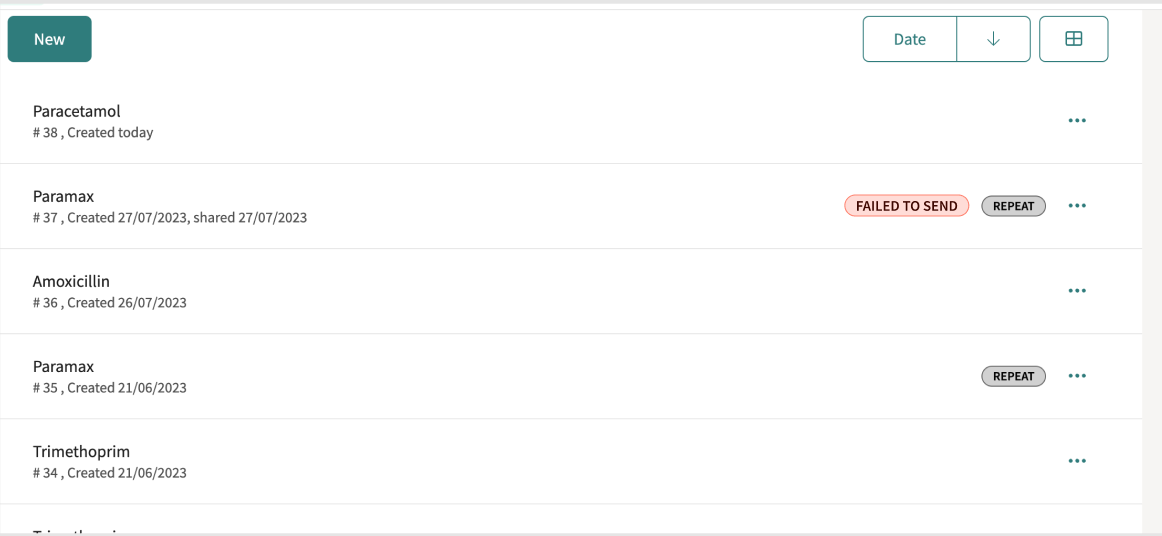Open more options for Paracetamol #38
This screenshot has height=536, width=1162.
pyautogui.click(x=1077, y=120)
